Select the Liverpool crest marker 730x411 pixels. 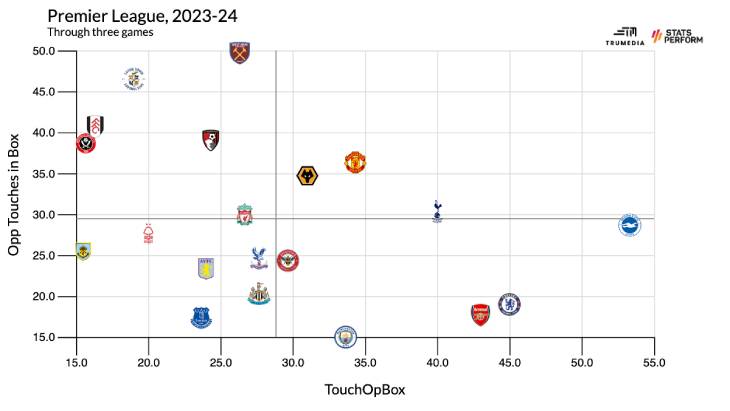coord(245,214)
